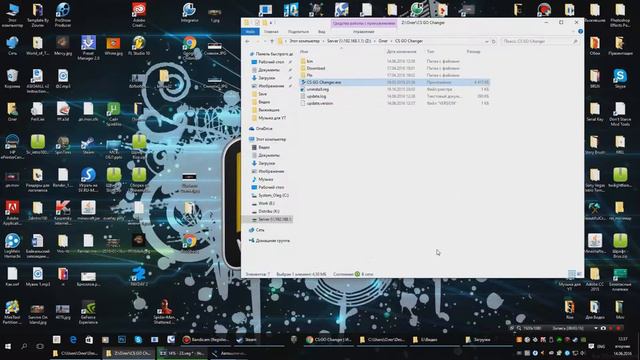This screenshot has height=360, width=640.
Task: Select the Kaspersky Internet Security desktop icon
Action: click(62, 213)
